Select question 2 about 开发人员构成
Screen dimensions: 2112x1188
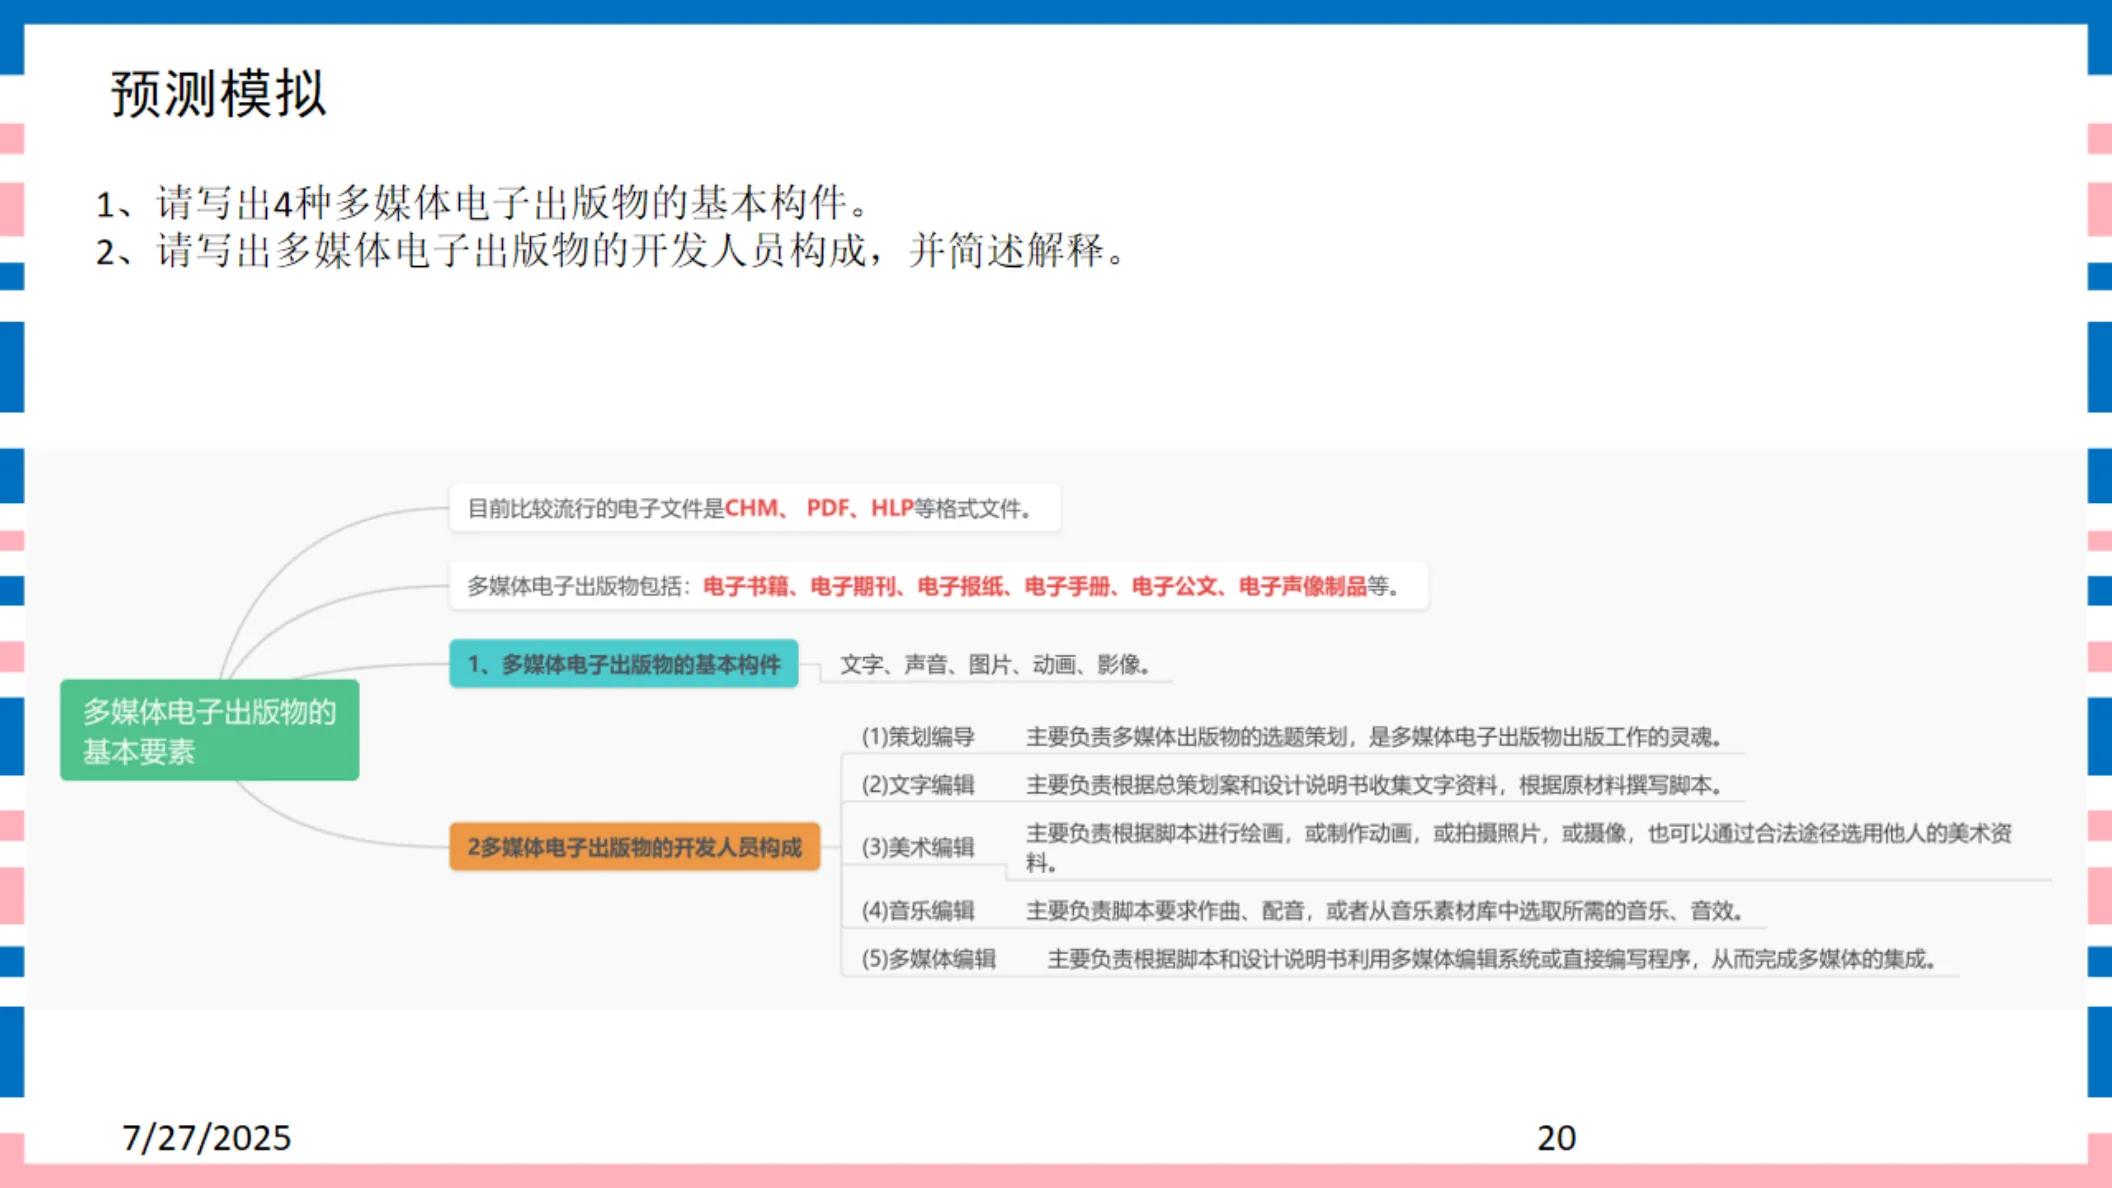612,251
